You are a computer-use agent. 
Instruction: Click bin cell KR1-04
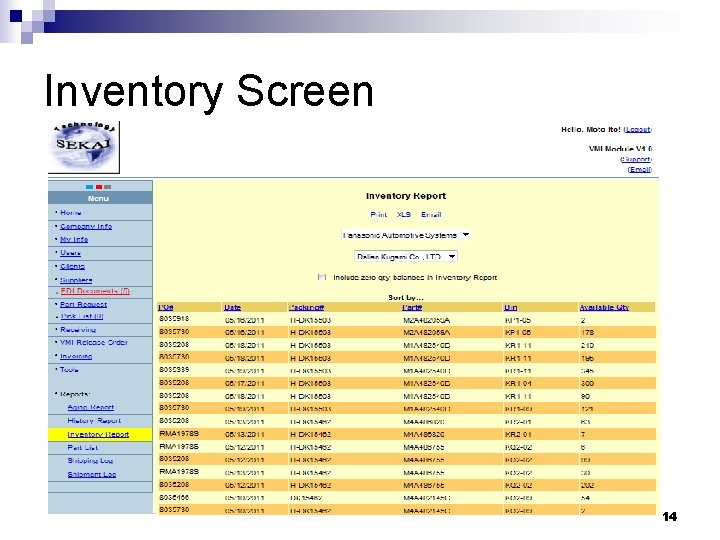point(518,383)
